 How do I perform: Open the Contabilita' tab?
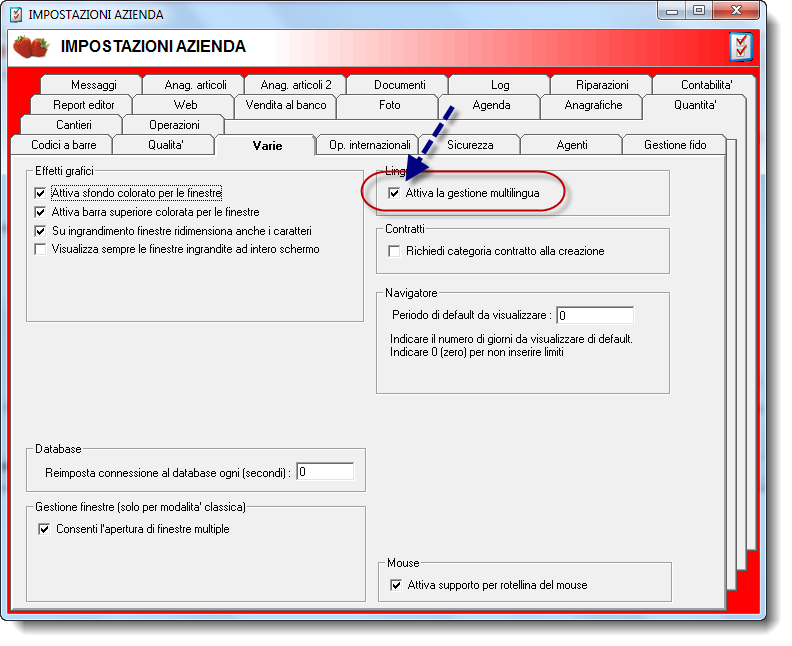(x=706, y=85)
